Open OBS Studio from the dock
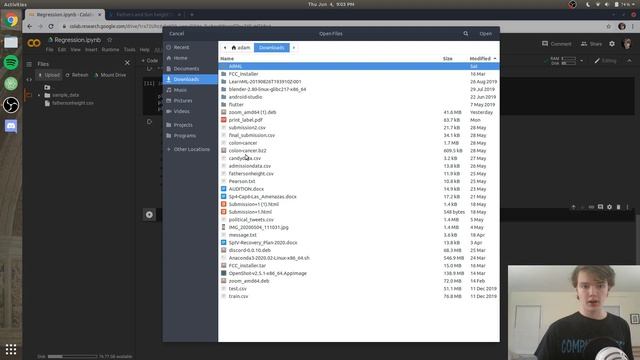This screenshot has height=360, width=640. point(11,105)
